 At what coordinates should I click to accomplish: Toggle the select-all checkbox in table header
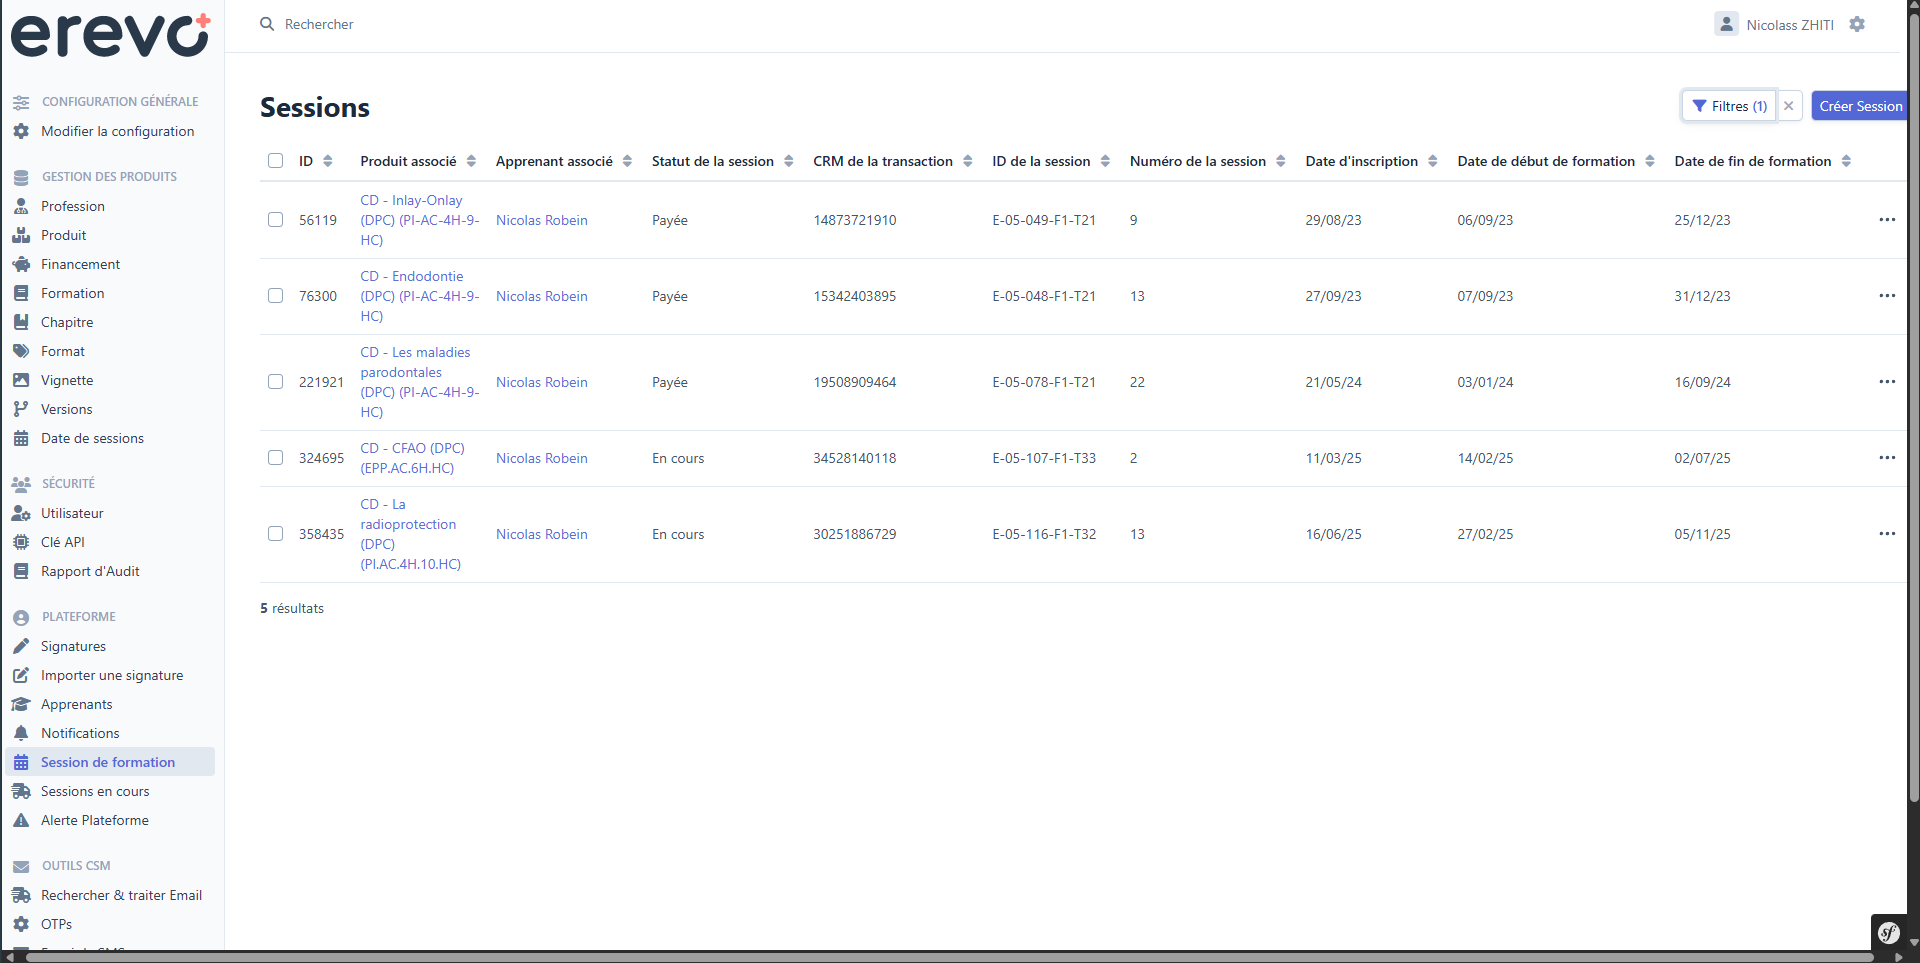276,161
